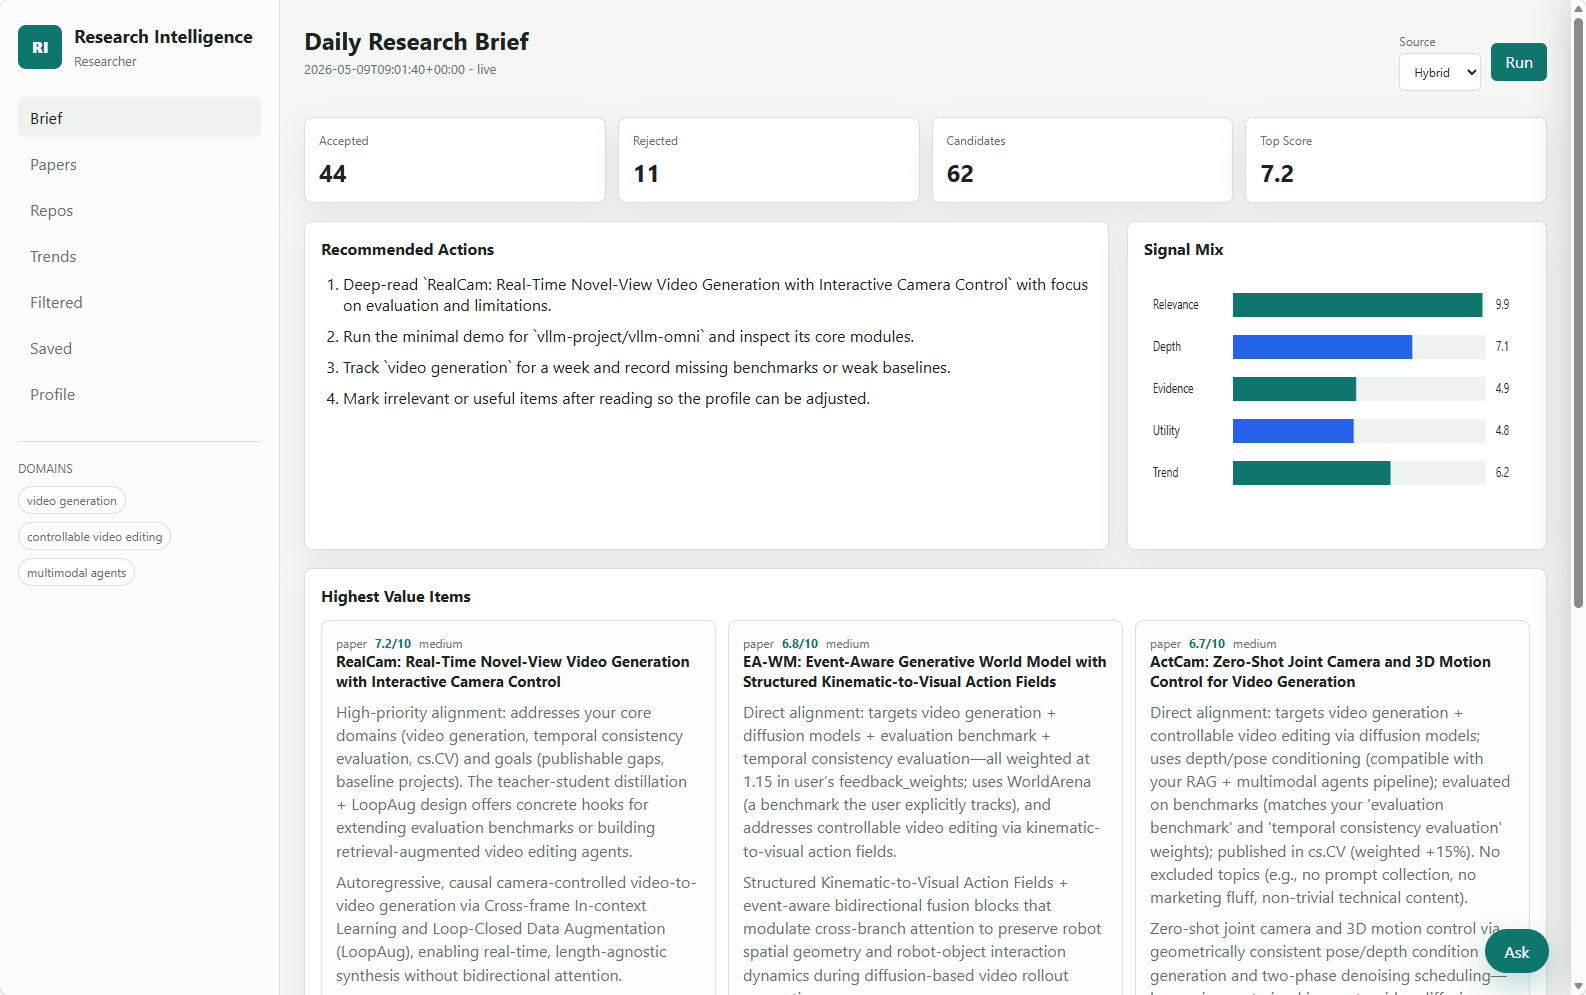The width and height of the screenshot is (1586, 995).
Task: Click the Relevance signal bar
Action: (x=1359, y=305)
